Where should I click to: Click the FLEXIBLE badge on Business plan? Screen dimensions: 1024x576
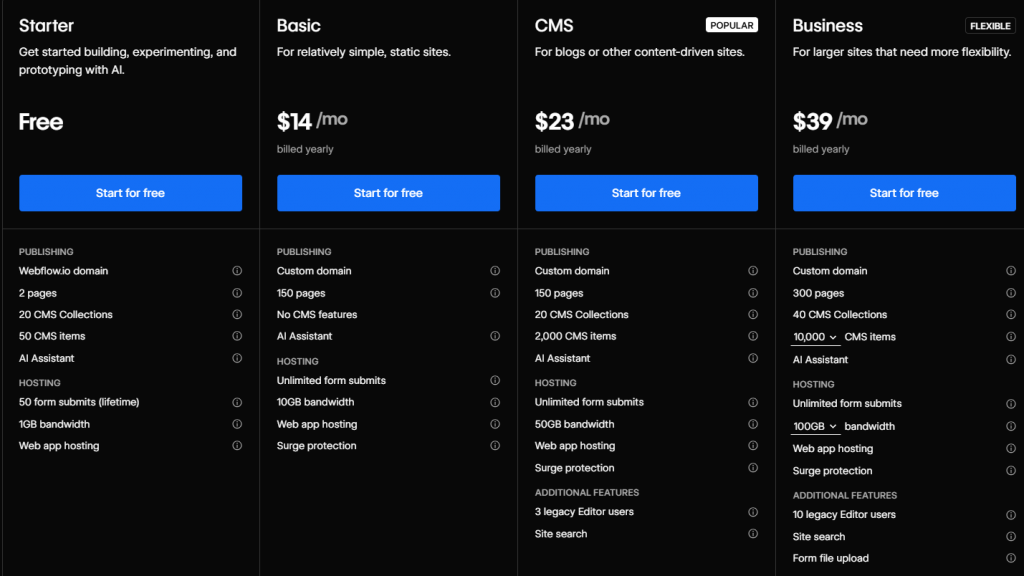pos(989,26)
